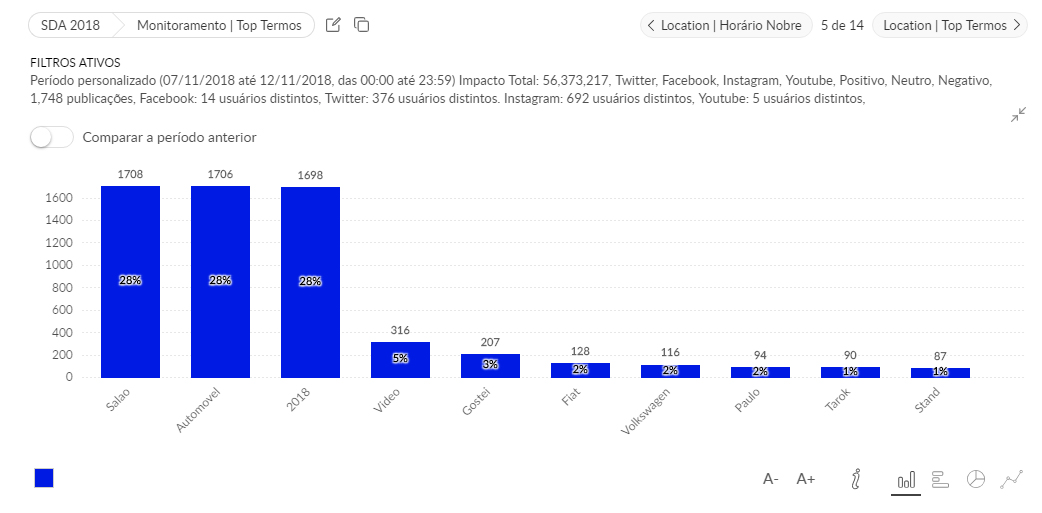Click the edit report pencil icon
Image resolution: width=1042 pixels, height=513 pixels.
pos(334,25)
